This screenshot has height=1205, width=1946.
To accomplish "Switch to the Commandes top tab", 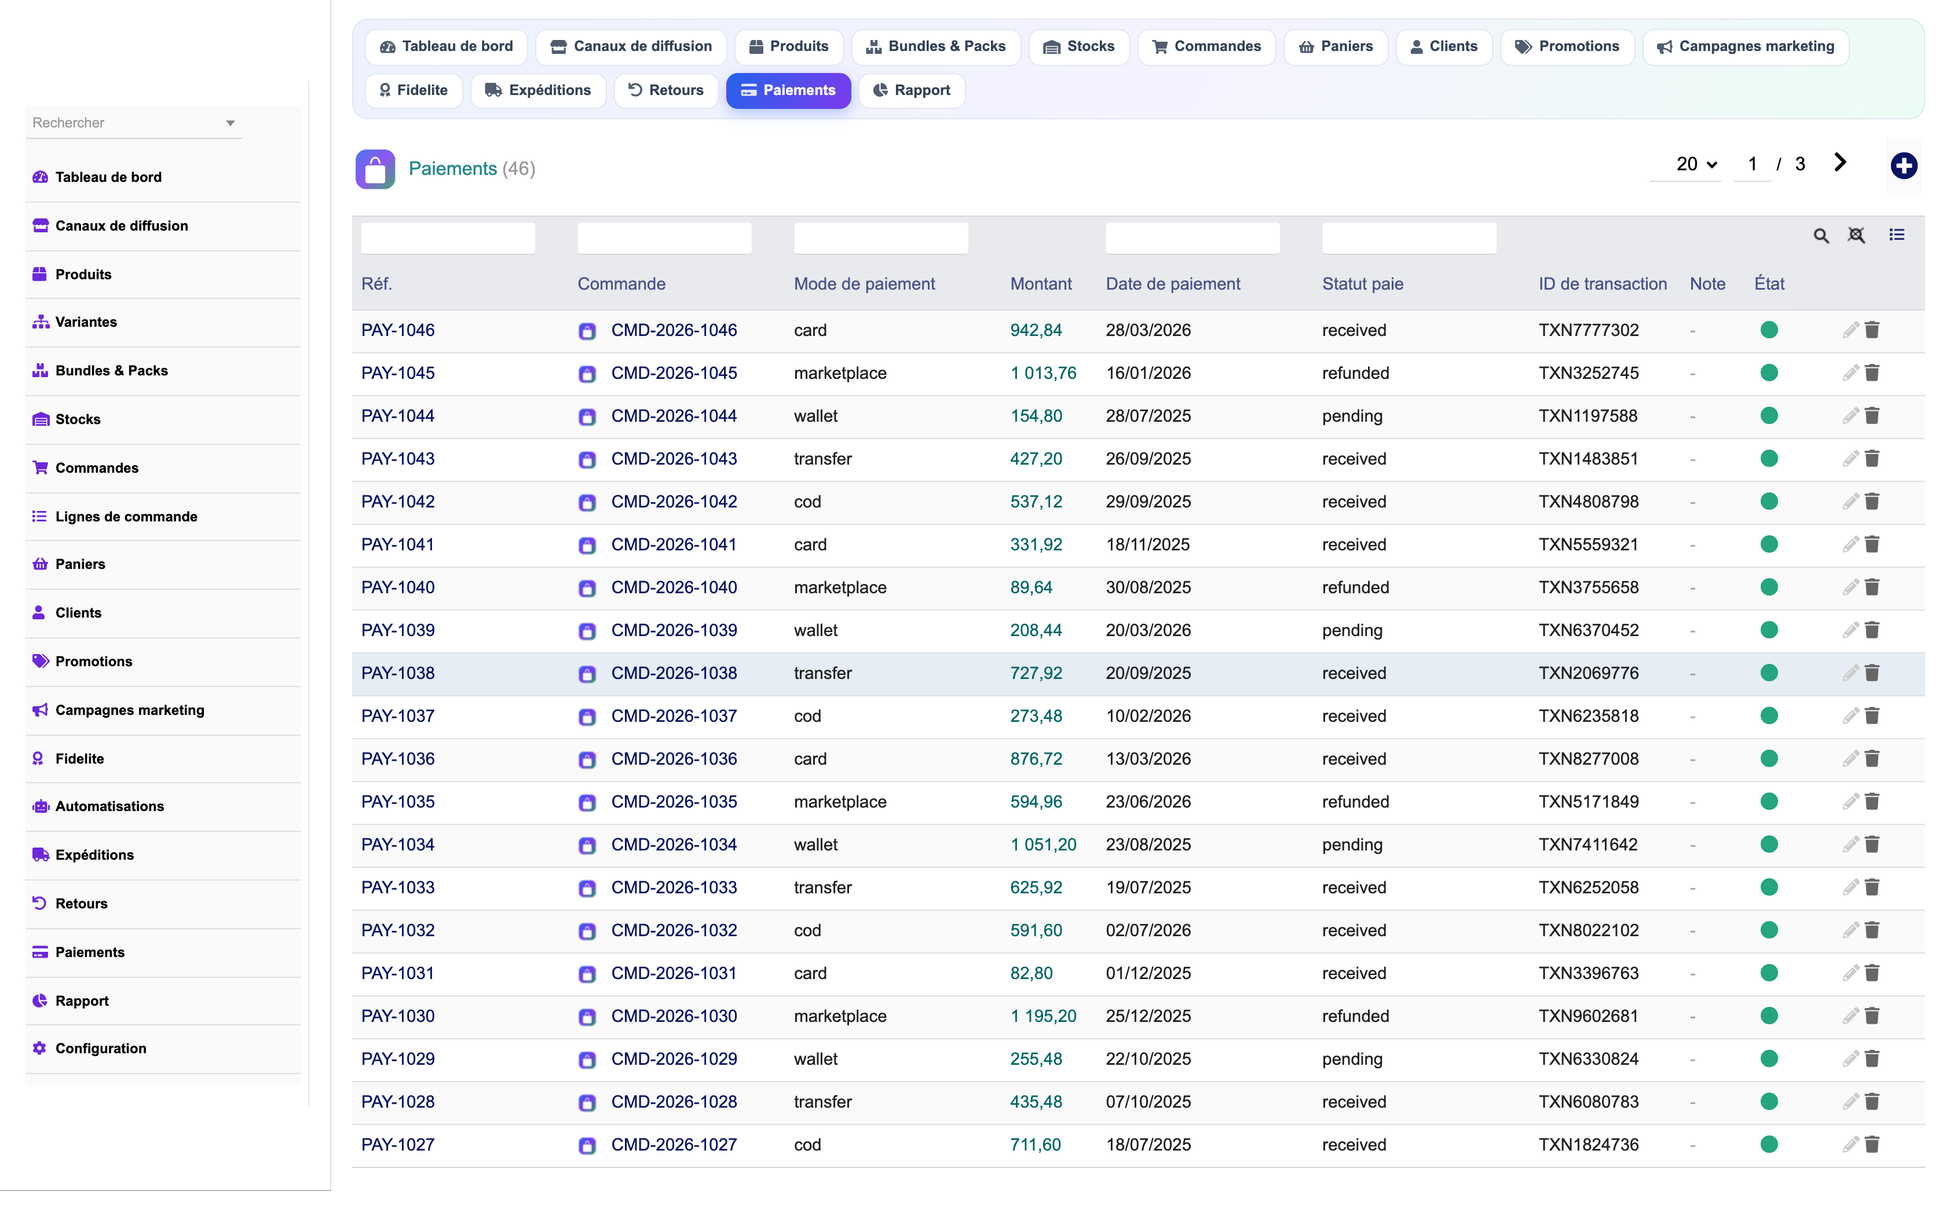I will (1206, 47).
